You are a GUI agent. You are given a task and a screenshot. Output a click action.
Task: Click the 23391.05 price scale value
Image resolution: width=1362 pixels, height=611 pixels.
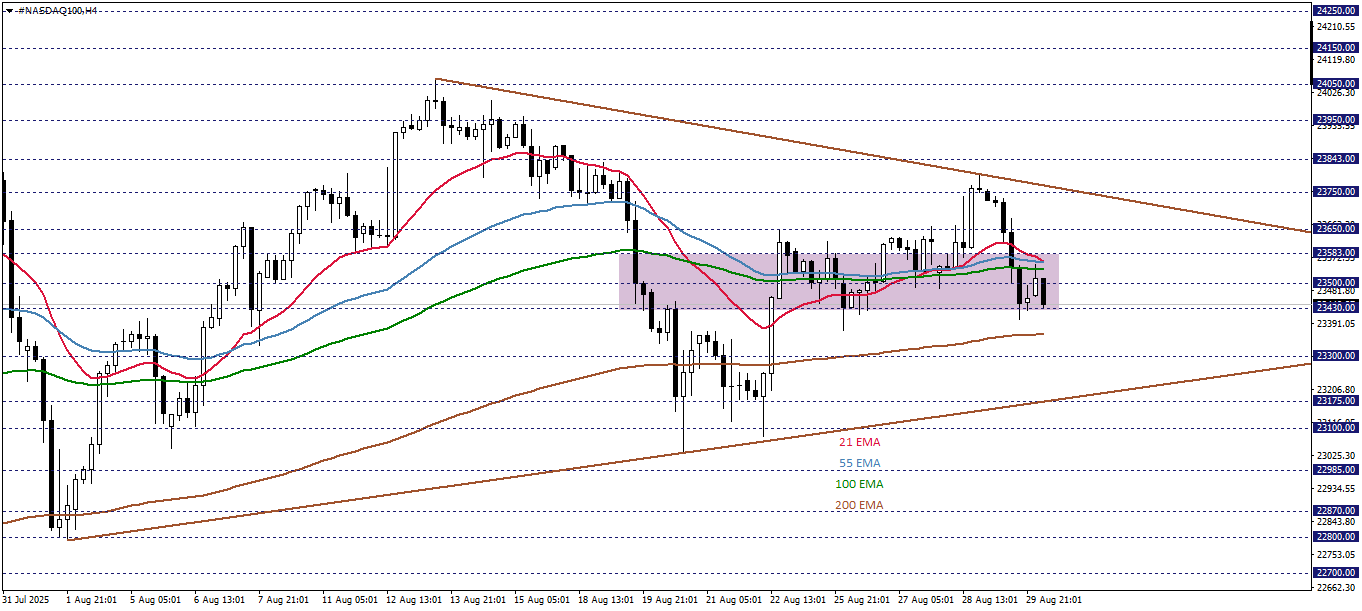pyautogui.click(x=1337, y=324)
